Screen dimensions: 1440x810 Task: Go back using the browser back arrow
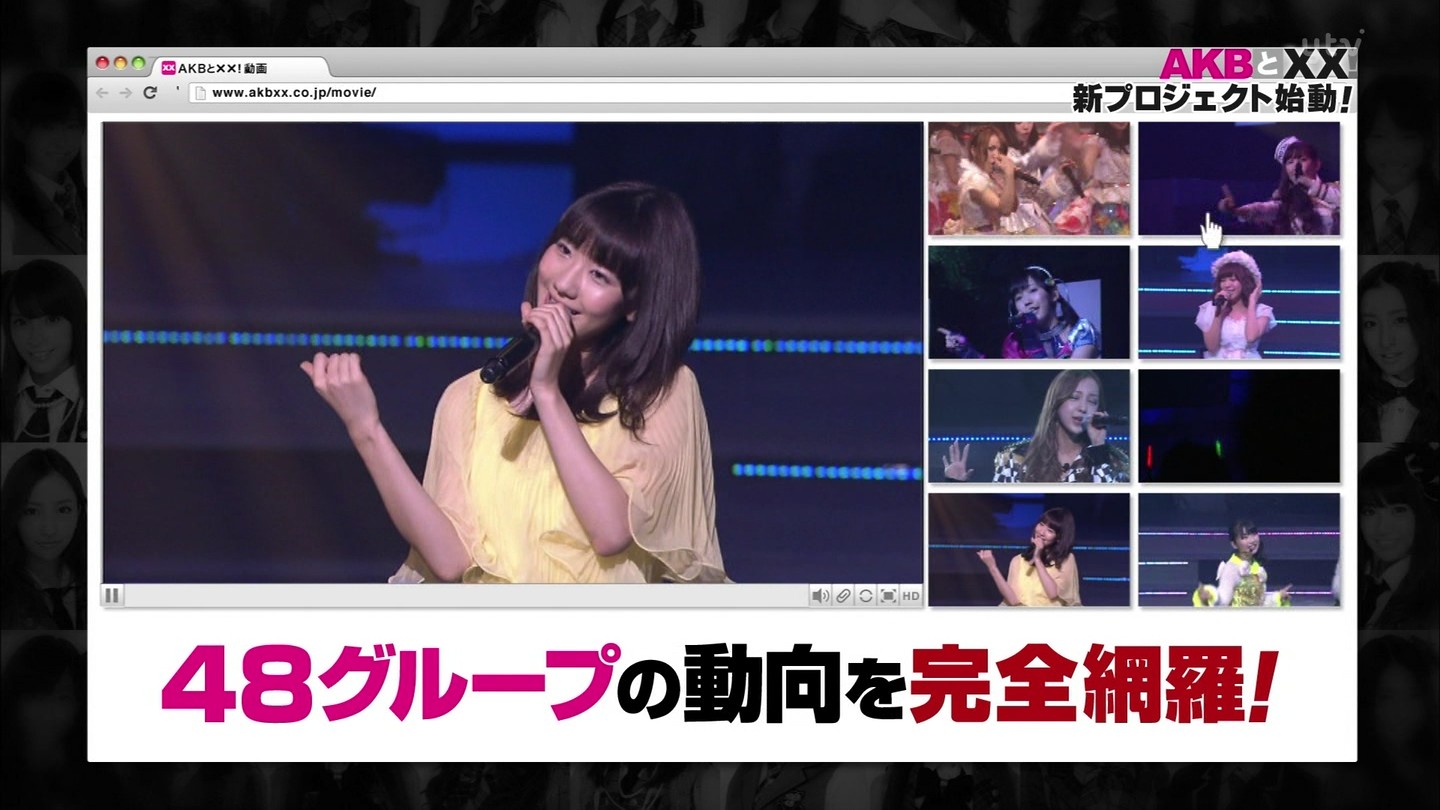[101, 93]
